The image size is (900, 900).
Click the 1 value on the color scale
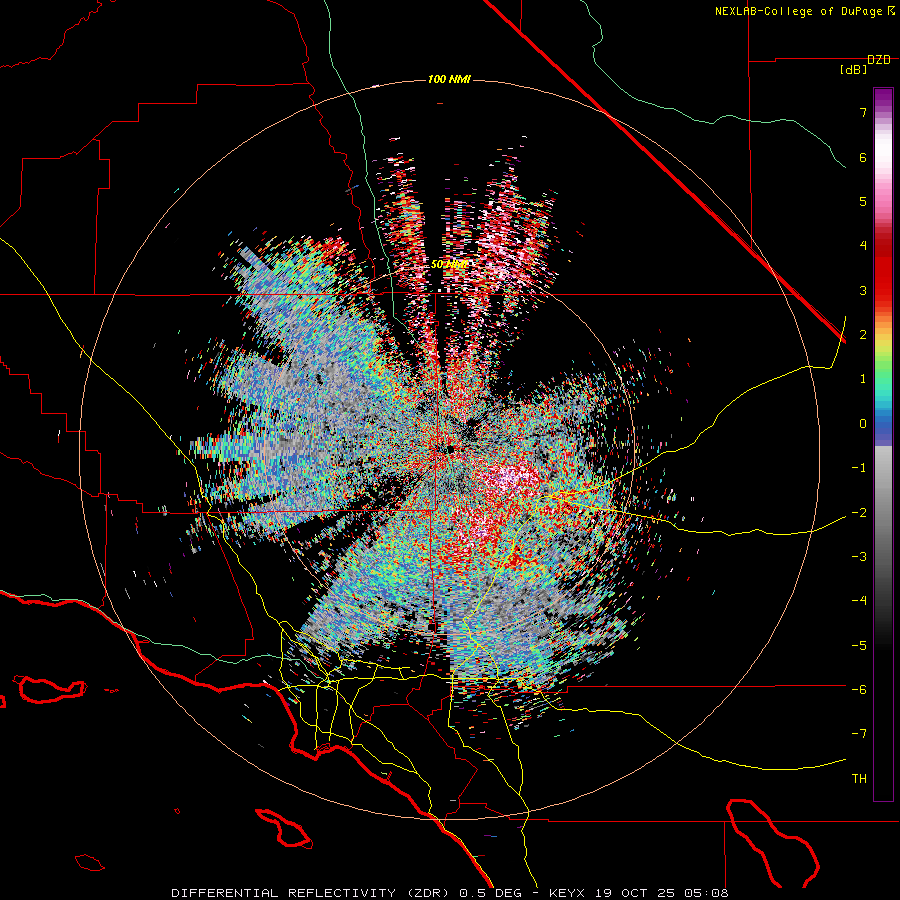tap(863, 379)
